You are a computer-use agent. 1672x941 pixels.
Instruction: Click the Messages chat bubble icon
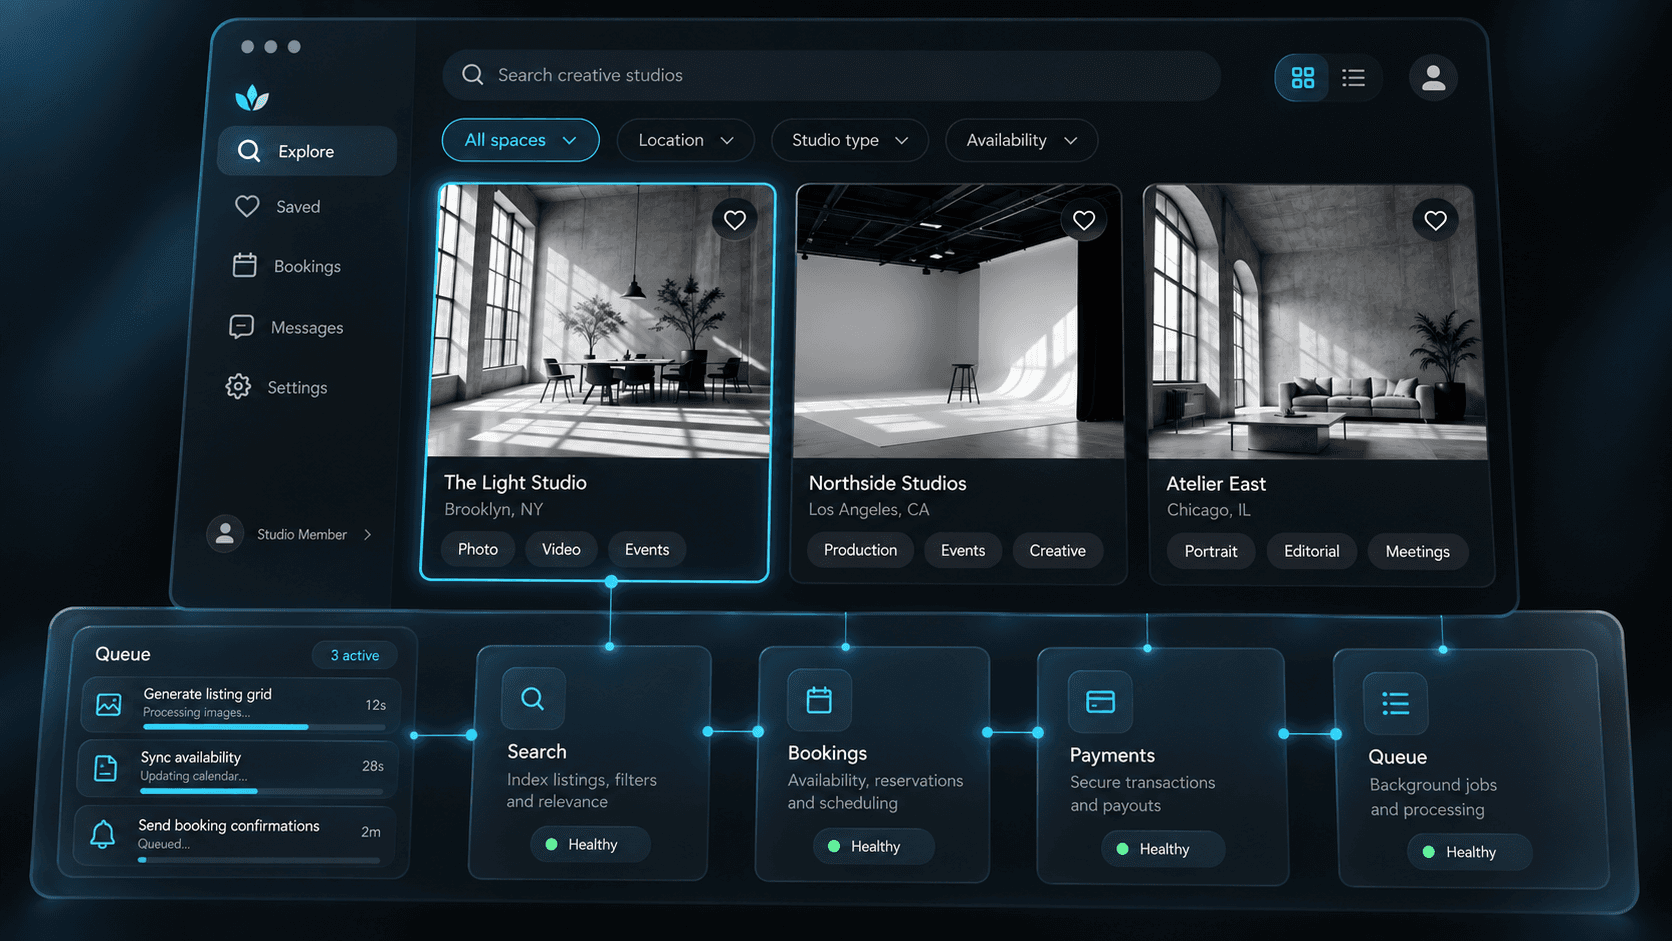click(242, 327)
